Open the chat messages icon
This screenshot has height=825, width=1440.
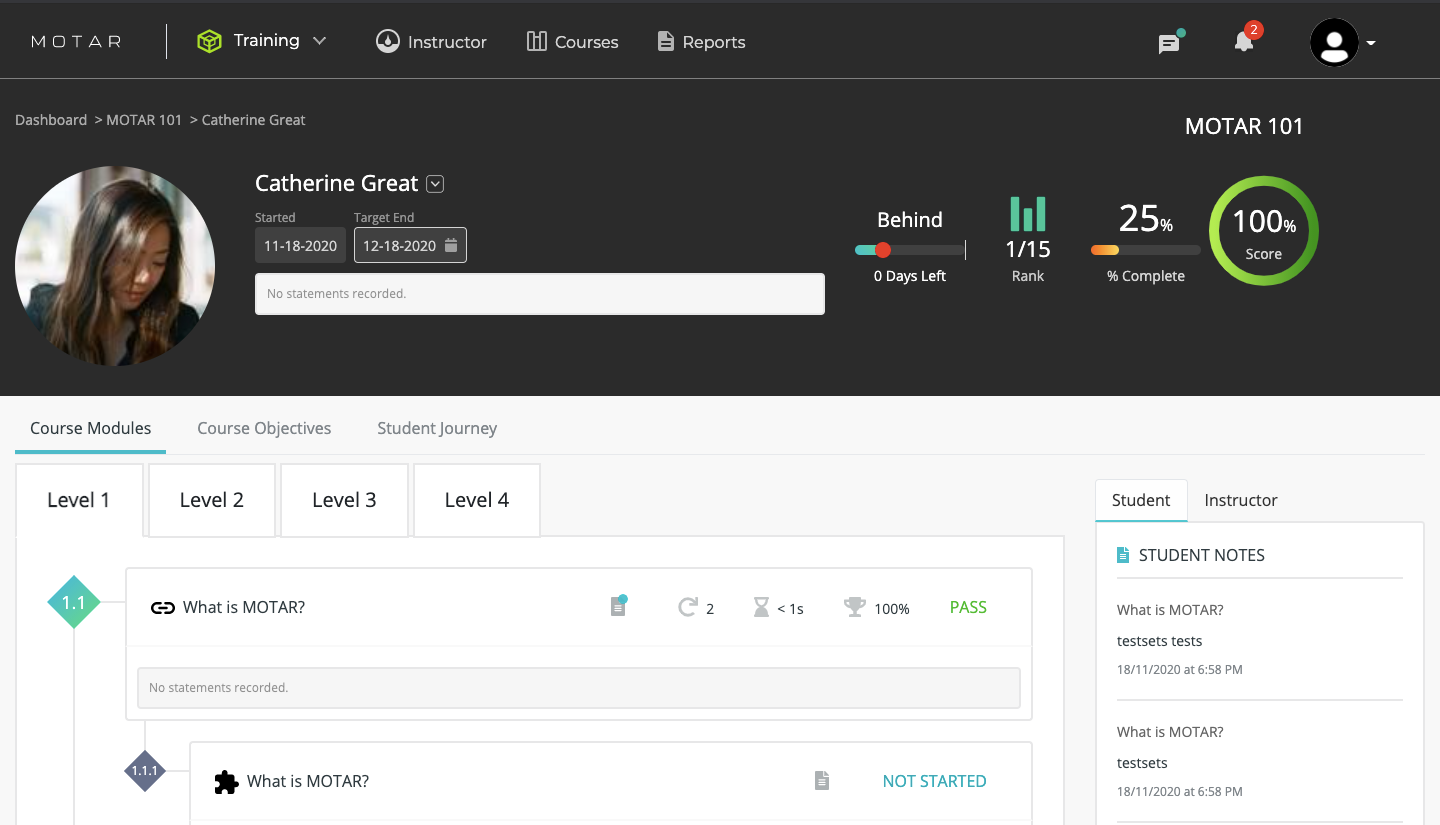(1170, 42)
